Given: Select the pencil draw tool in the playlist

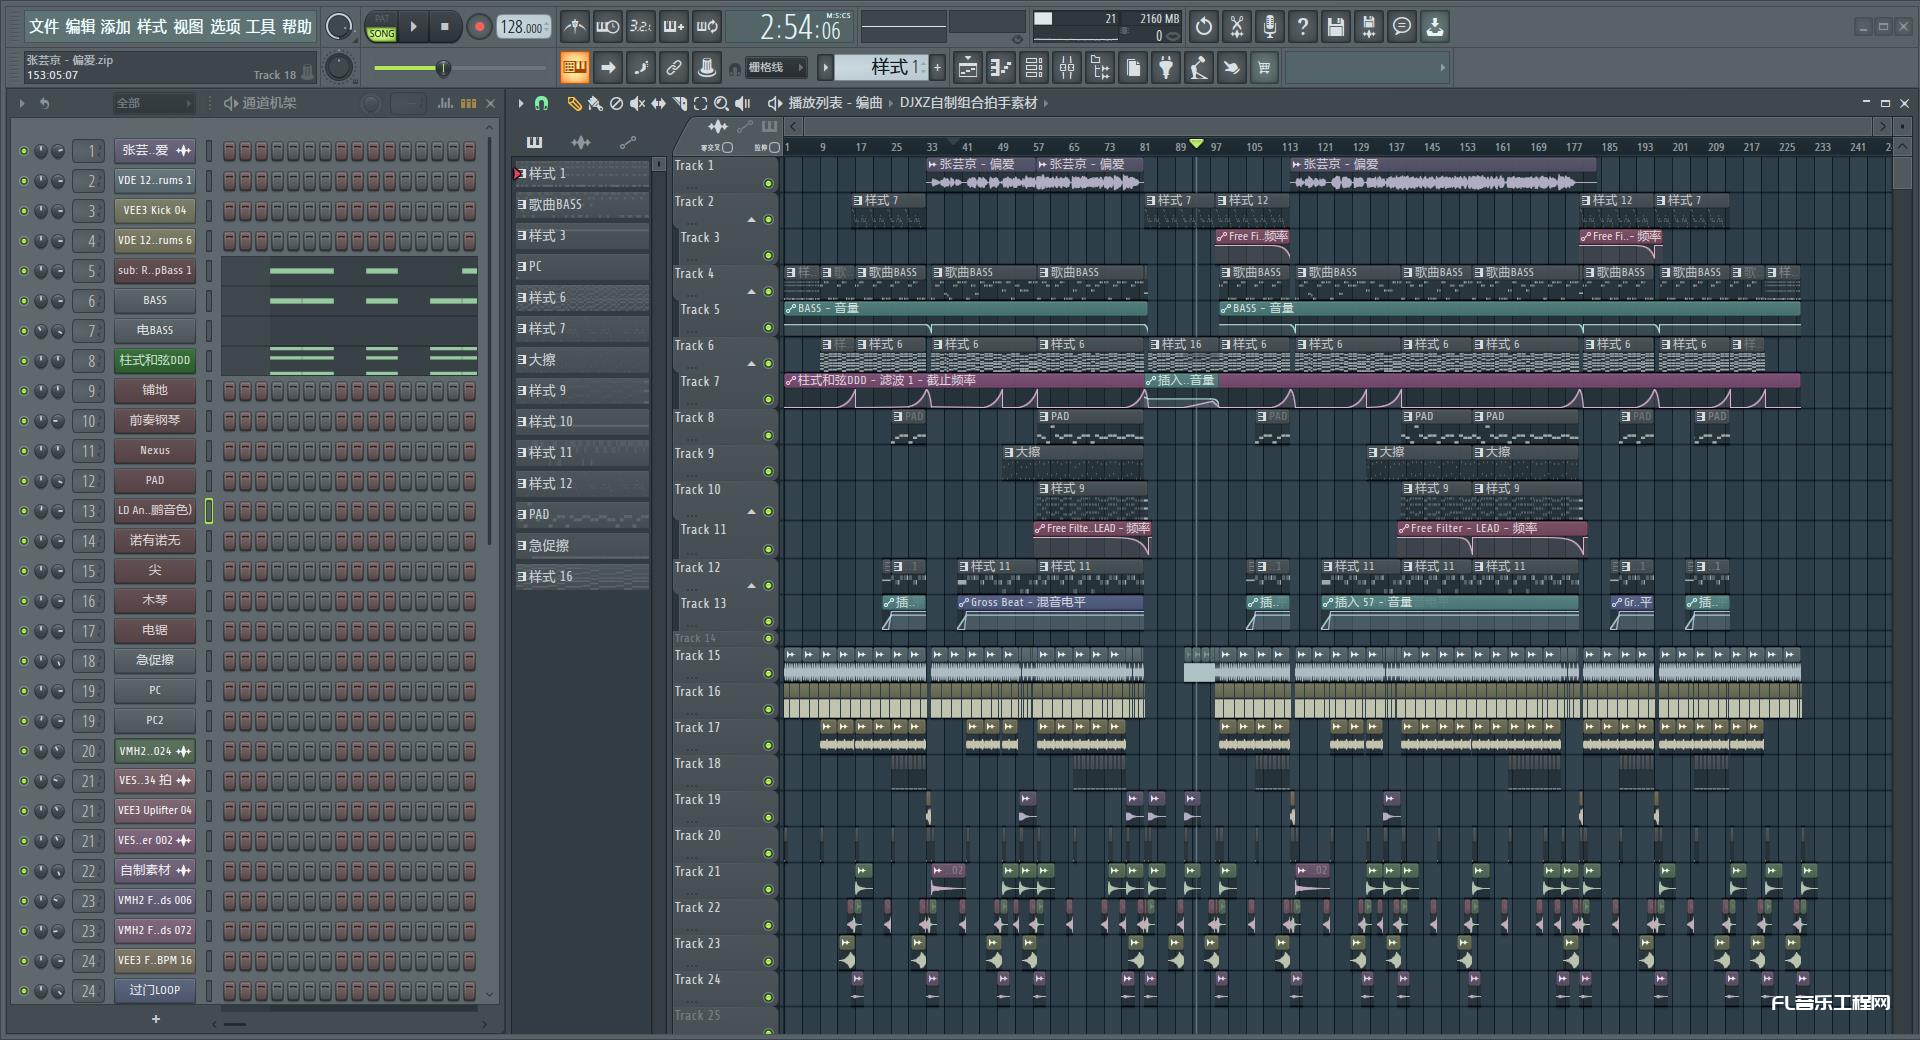Looking at the screenshot, I should pos(574,103).
